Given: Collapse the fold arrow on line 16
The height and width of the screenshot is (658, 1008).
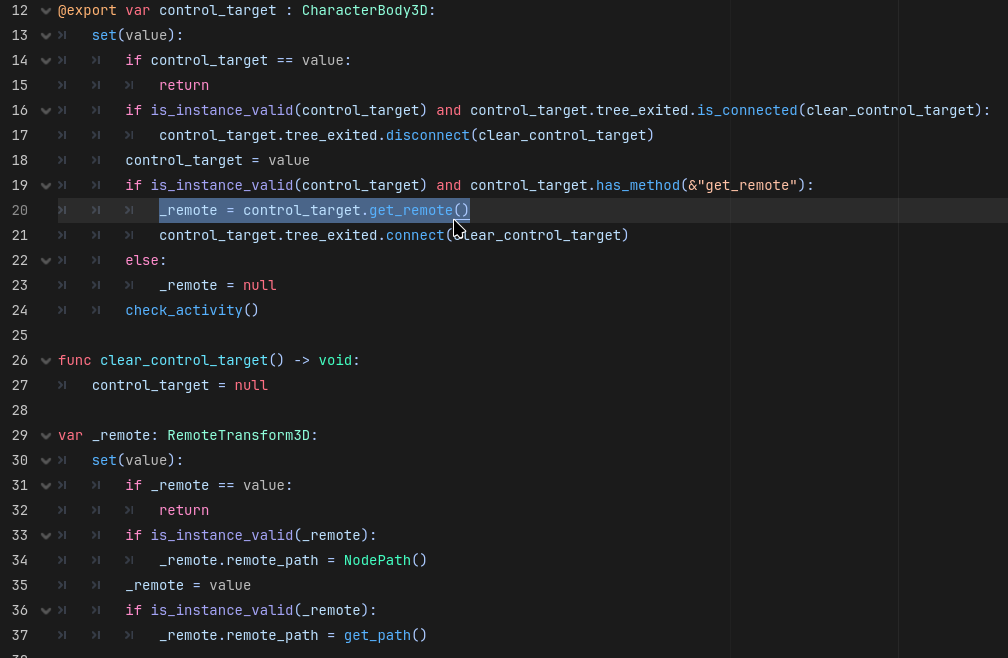Looking at the screenshot, I should (x=46, y=111).
